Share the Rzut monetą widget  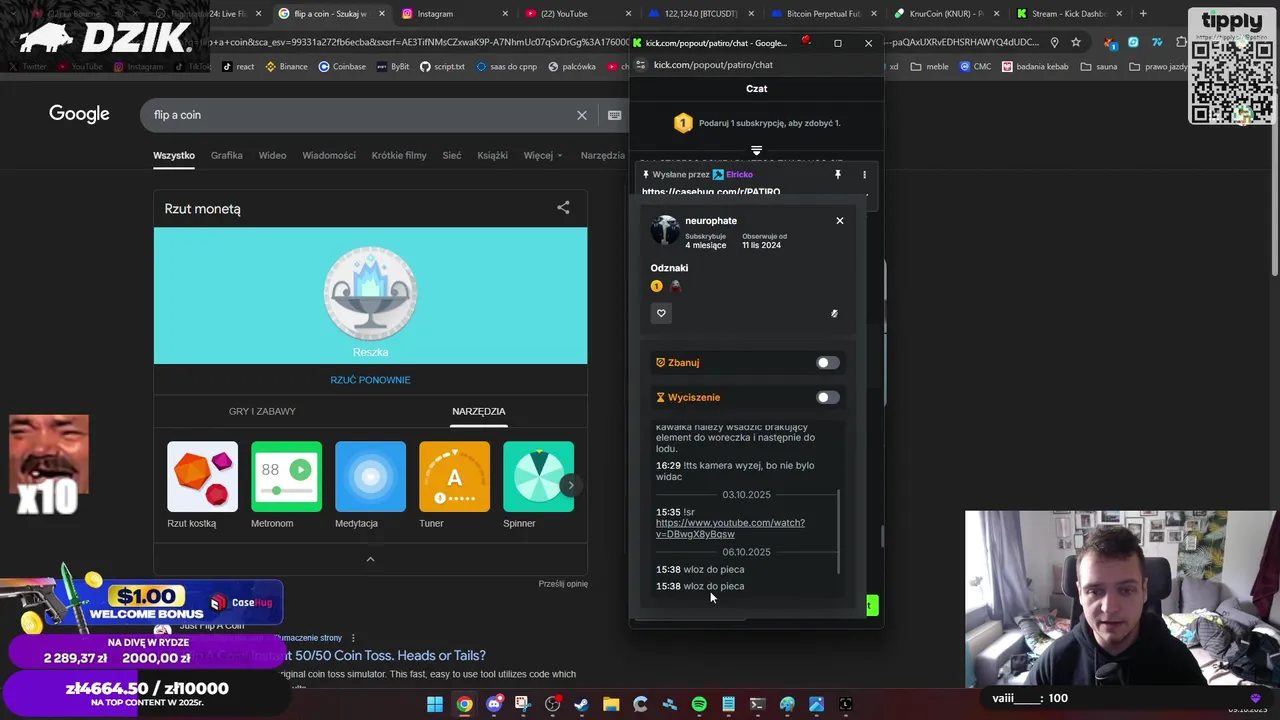point(563,208)
